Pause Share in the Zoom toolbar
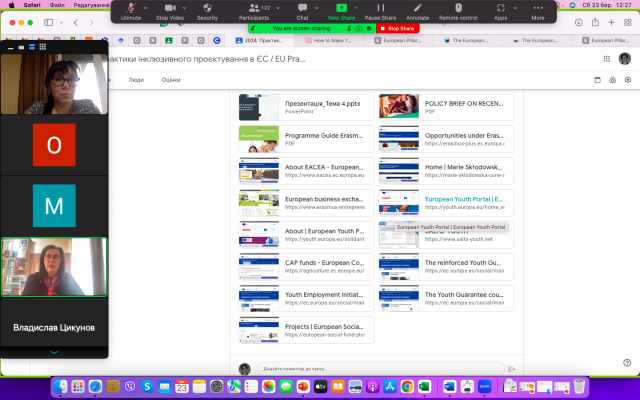 (x=380, y=12)
